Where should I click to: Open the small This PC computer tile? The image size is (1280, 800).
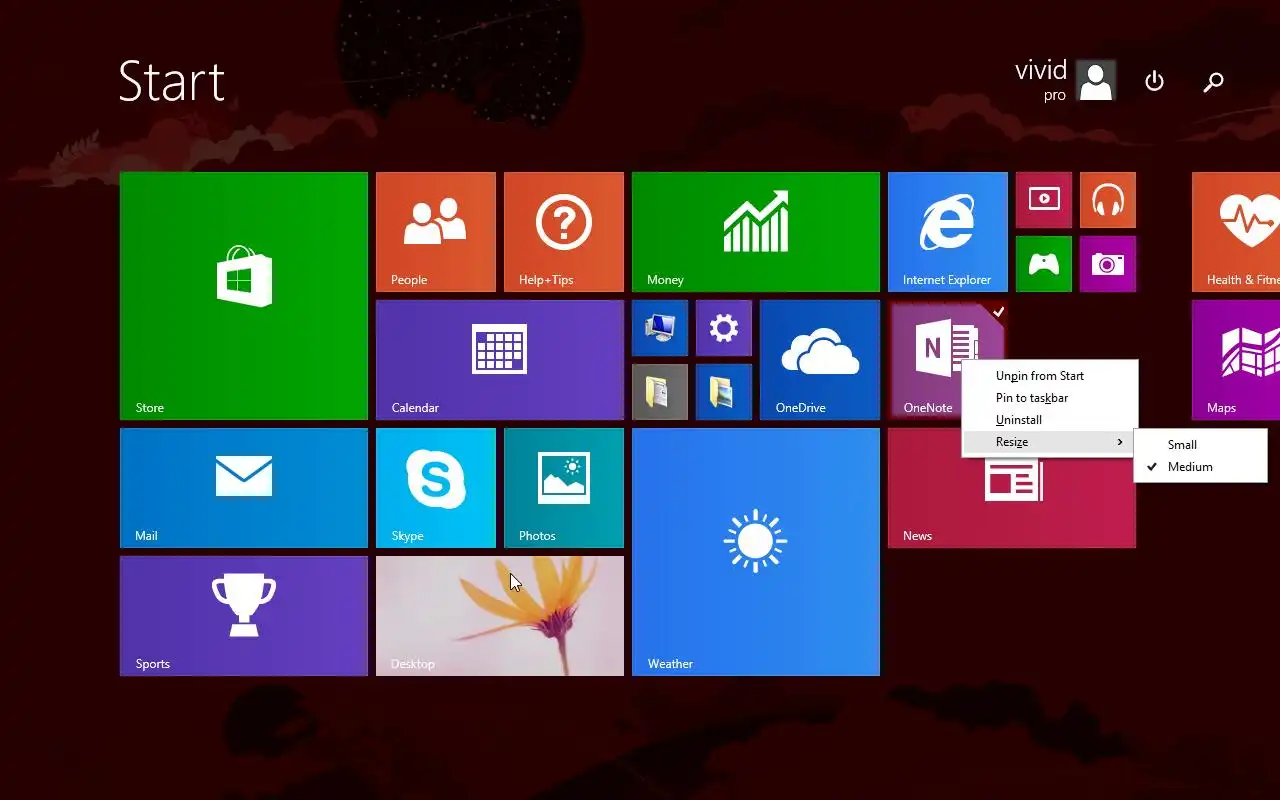click(660, 328)
